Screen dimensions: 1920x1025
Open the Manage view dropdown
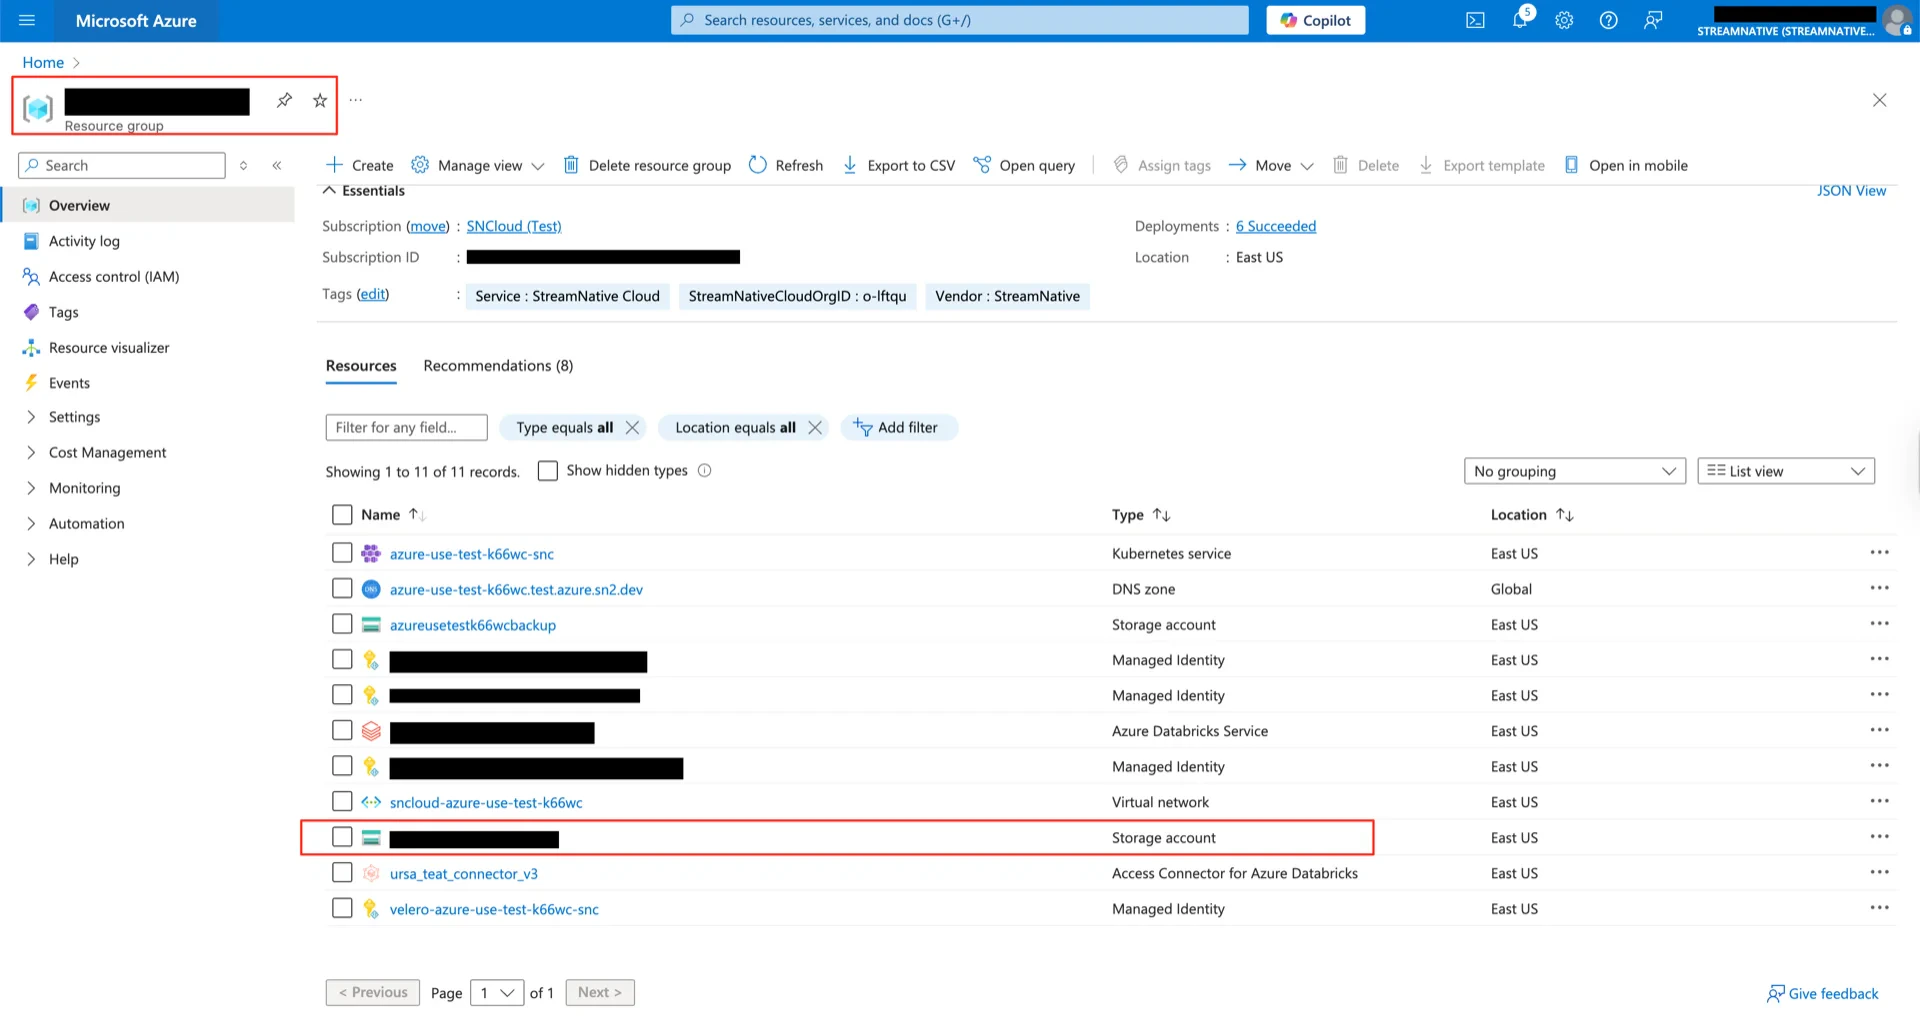pos(478,165)
